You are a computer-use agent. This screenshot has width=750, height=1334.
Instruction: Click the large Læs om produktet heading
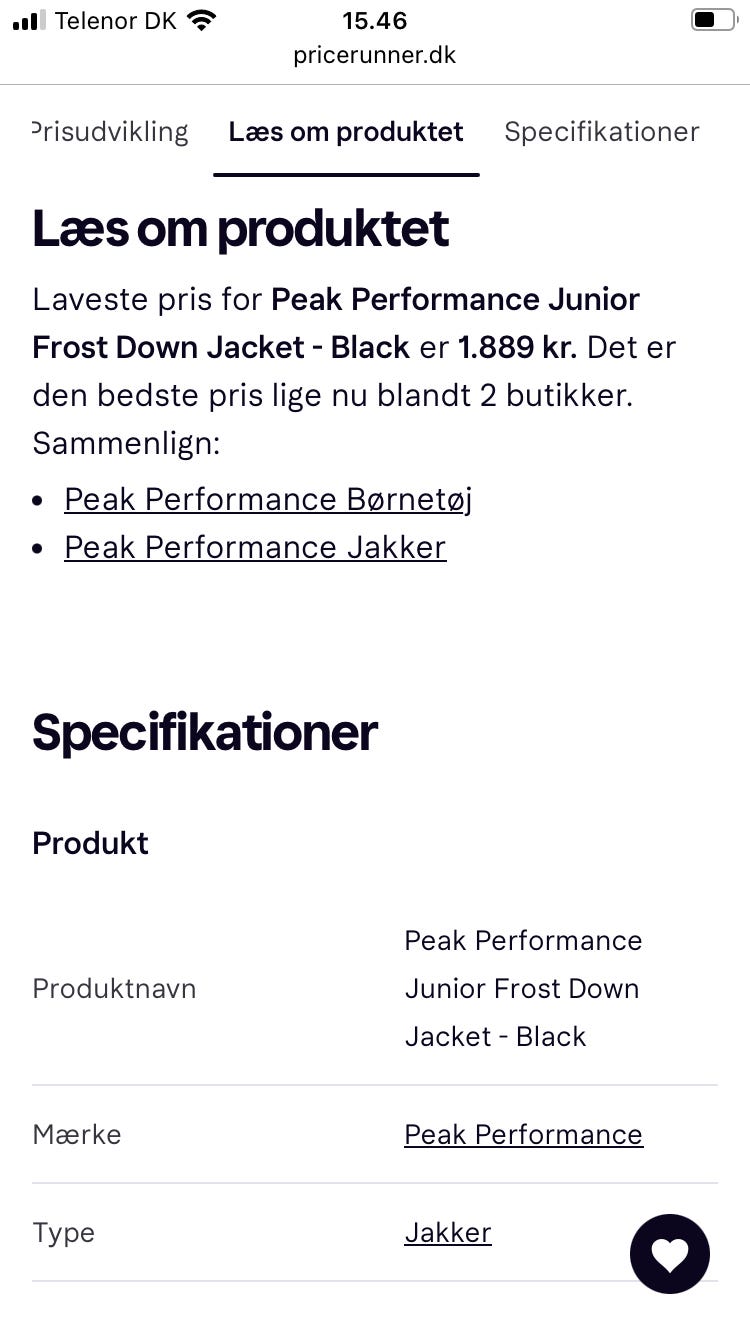[241, 229]
